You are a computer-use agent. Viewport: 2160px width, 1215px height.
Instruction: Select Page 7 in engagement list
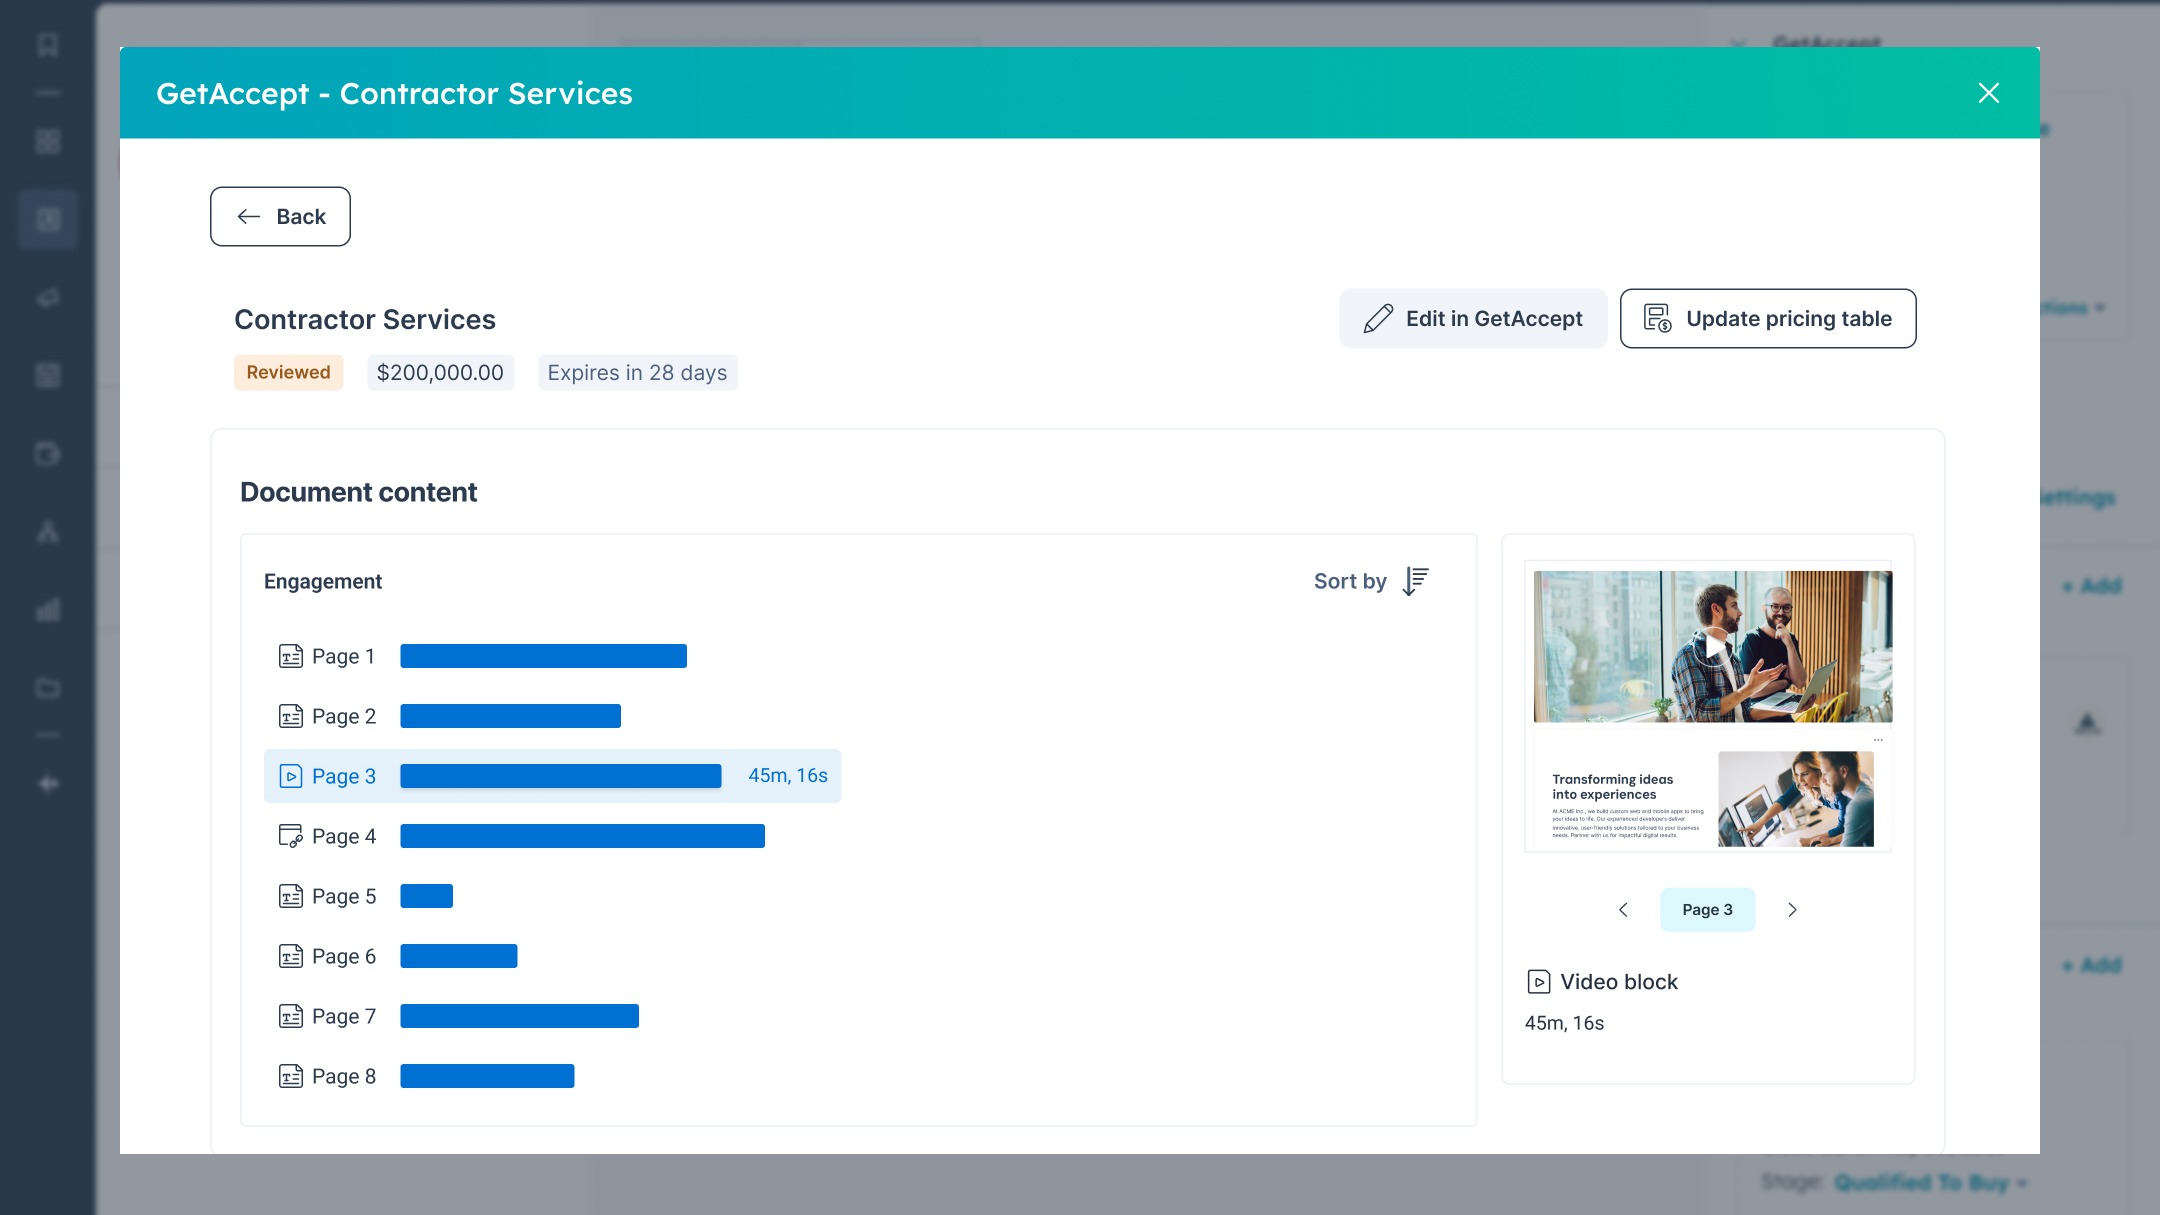[343, 1016]
